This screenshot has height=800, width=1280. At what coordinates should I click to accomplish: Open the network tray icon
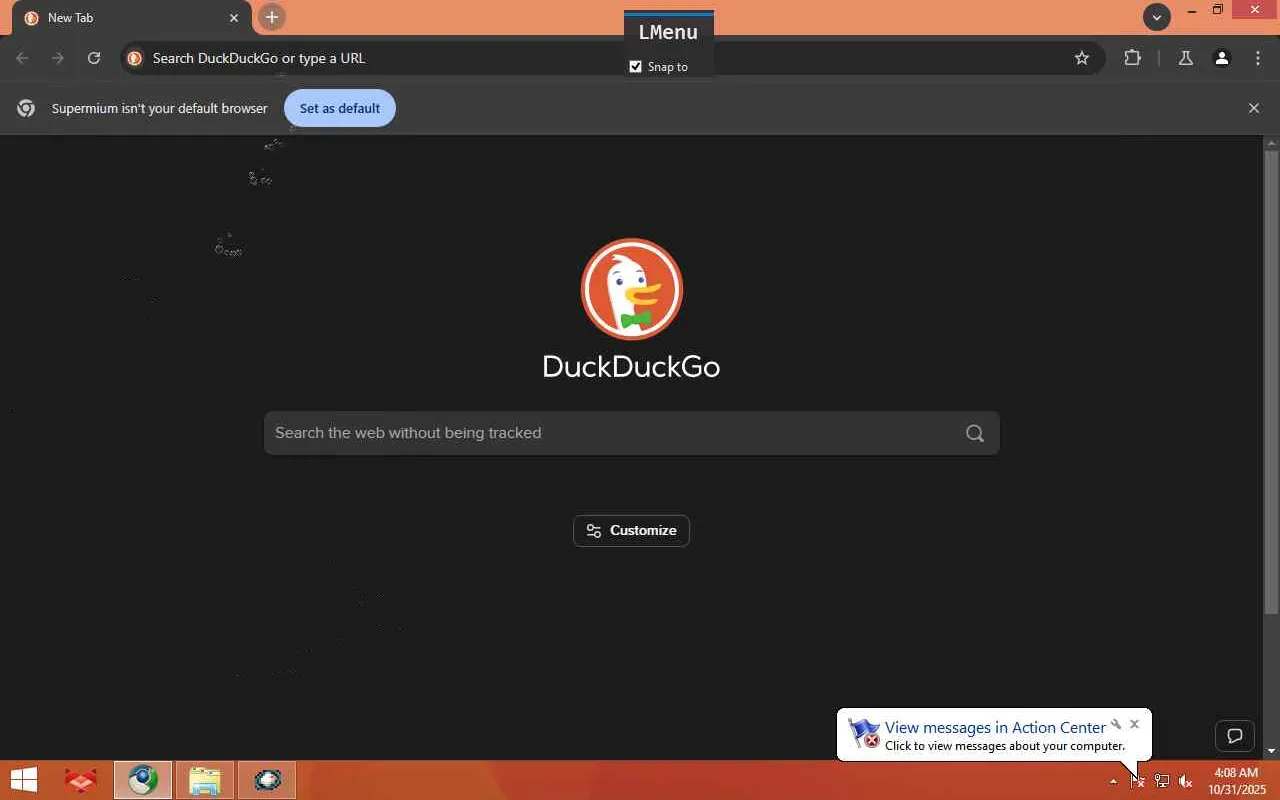pos(1162,781)
